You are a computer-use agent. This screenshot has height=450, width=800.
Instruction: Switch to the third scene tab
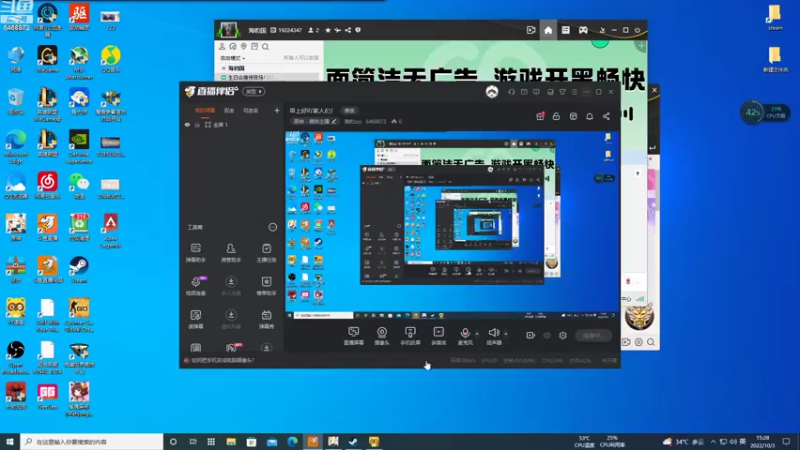[x=251, y=111]
